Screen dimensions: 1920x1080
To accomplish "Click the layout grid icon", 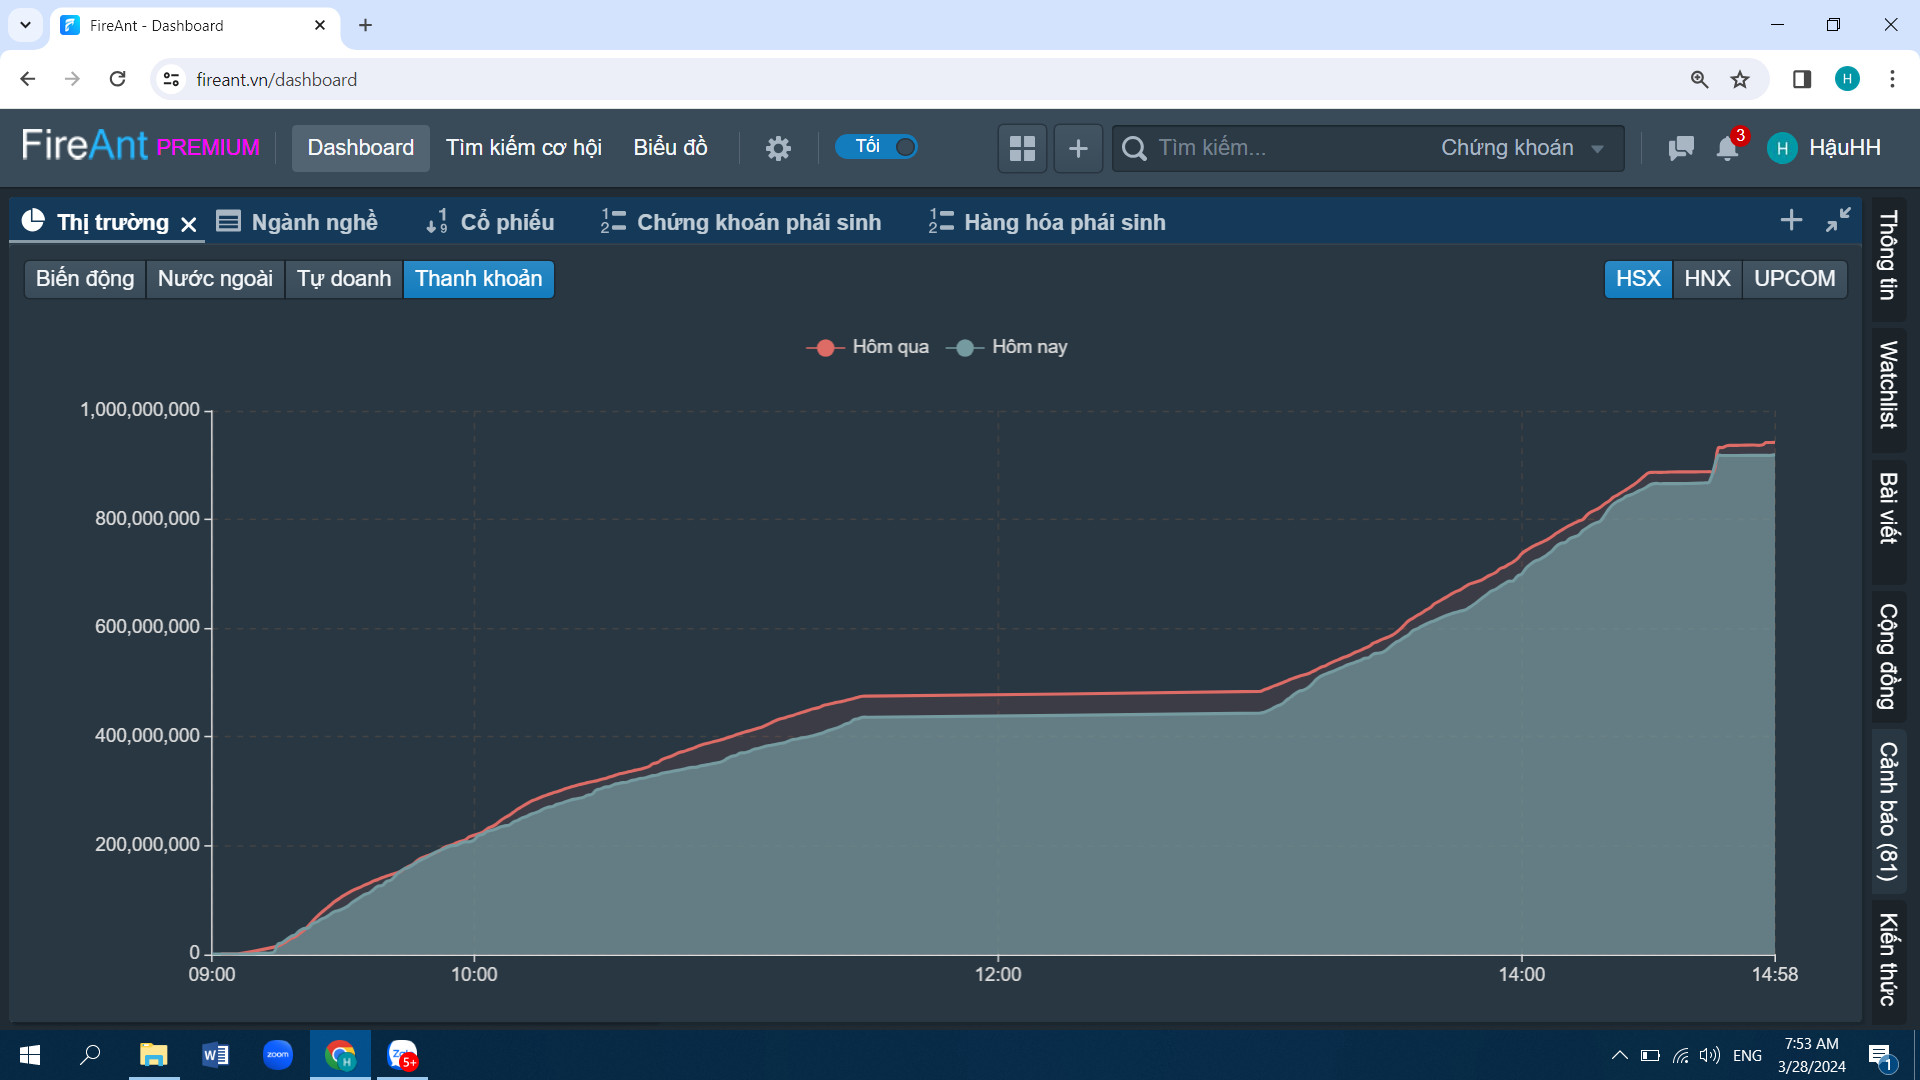I will [1022, 148].
